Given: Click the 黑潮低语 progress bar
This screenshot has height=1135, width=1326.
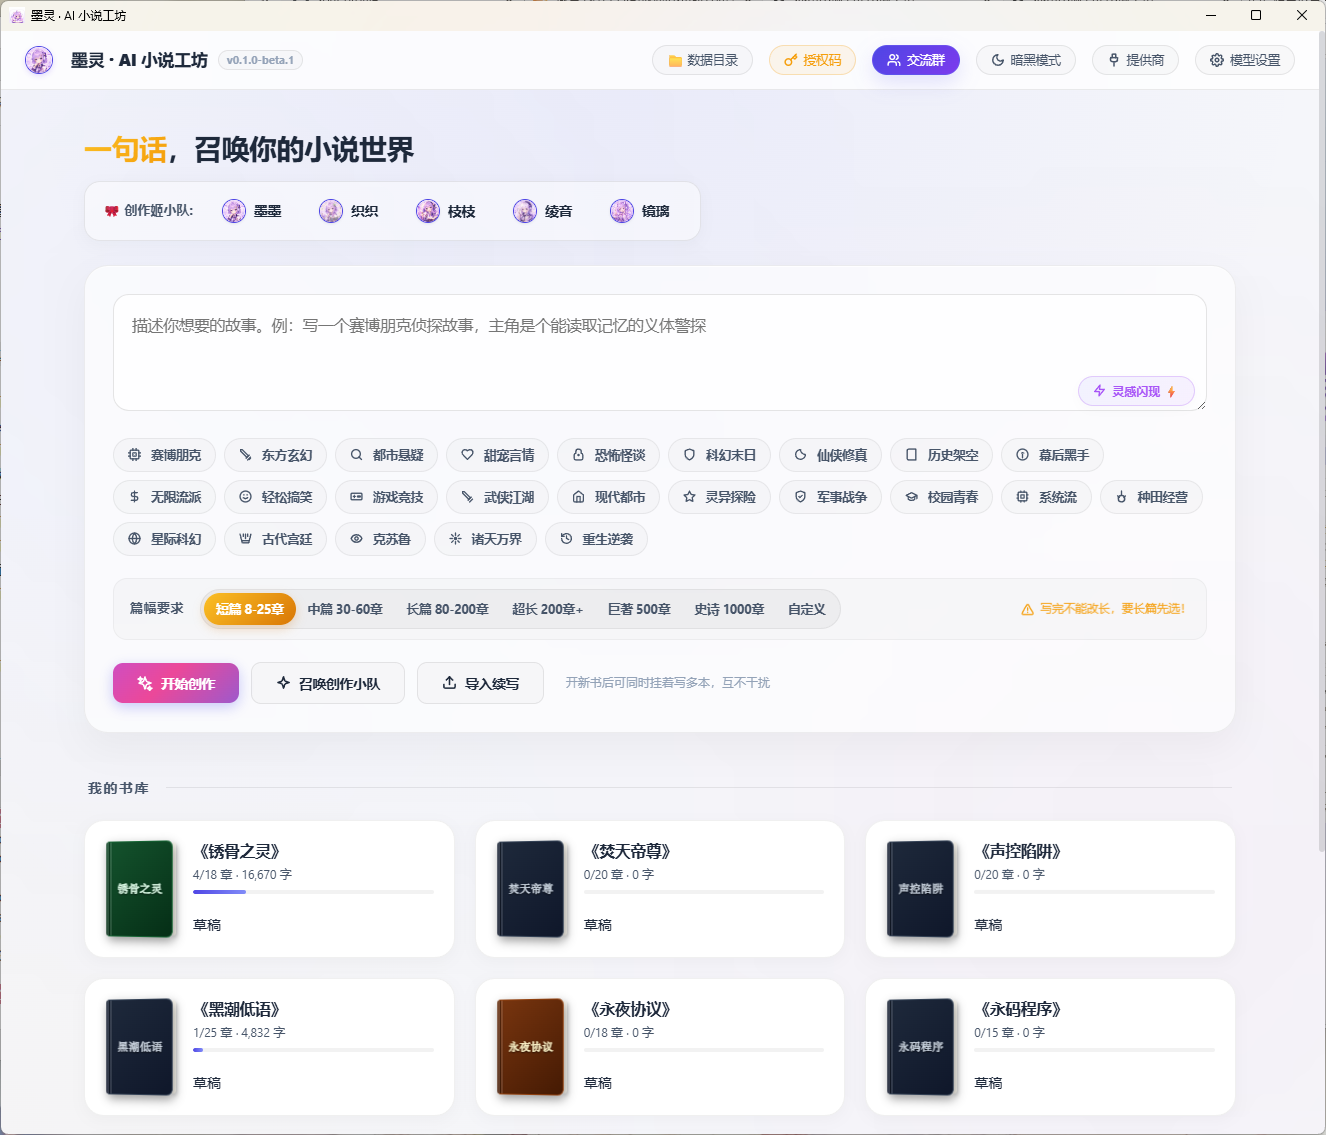Looking at the screenshot, I should (x=313, y=1050).
